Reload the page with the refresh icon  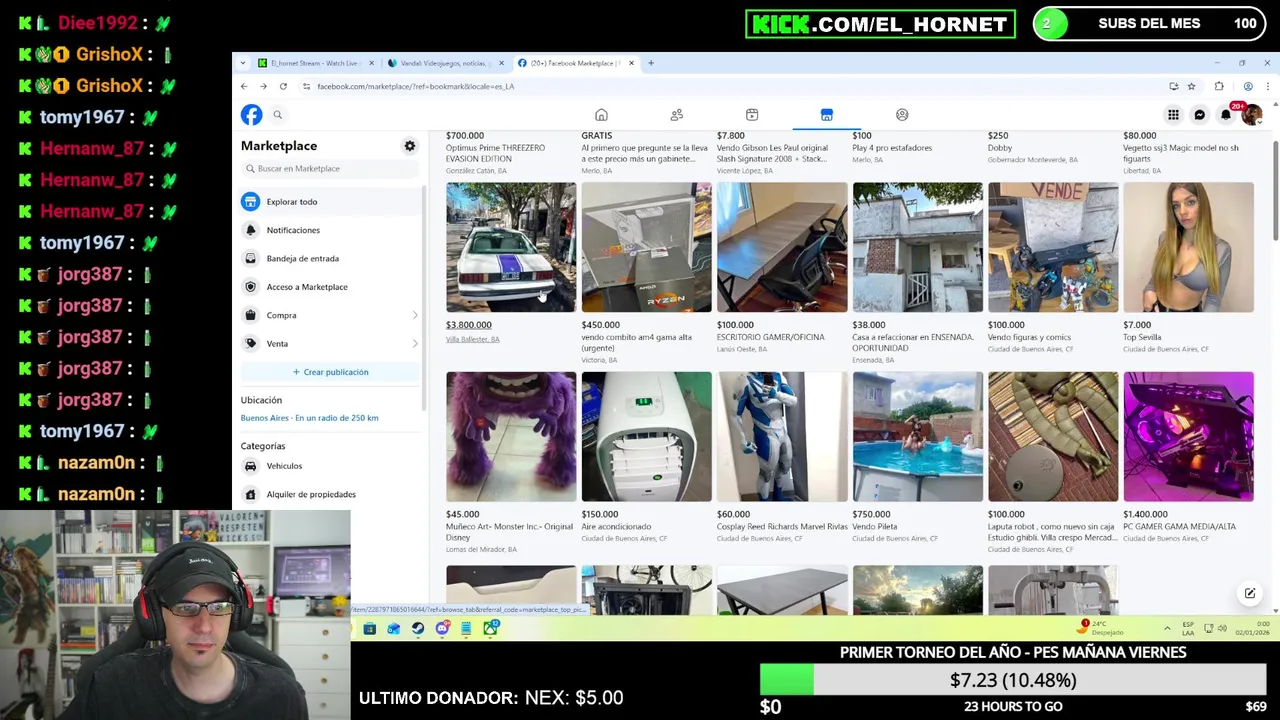pyautogui.click(x=283, y=87)
